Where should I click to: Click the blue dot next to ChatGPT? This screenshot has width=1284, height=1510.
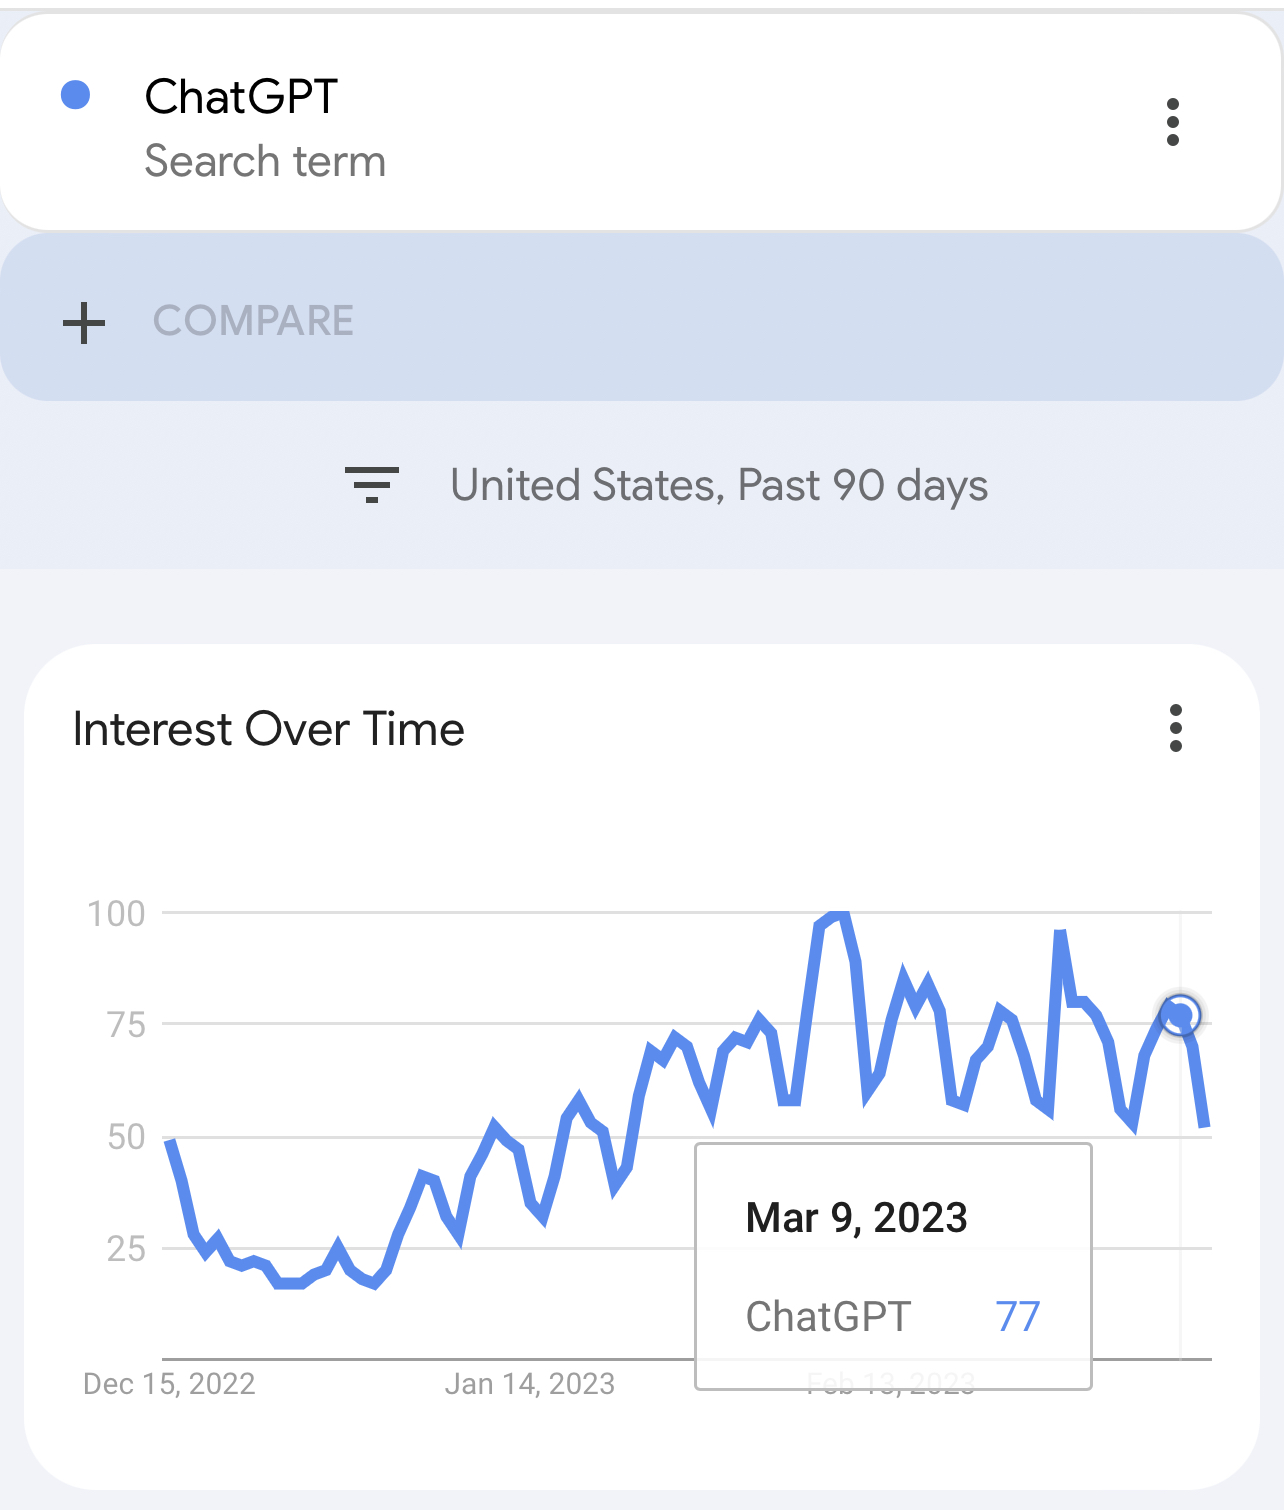coord(76,95)
